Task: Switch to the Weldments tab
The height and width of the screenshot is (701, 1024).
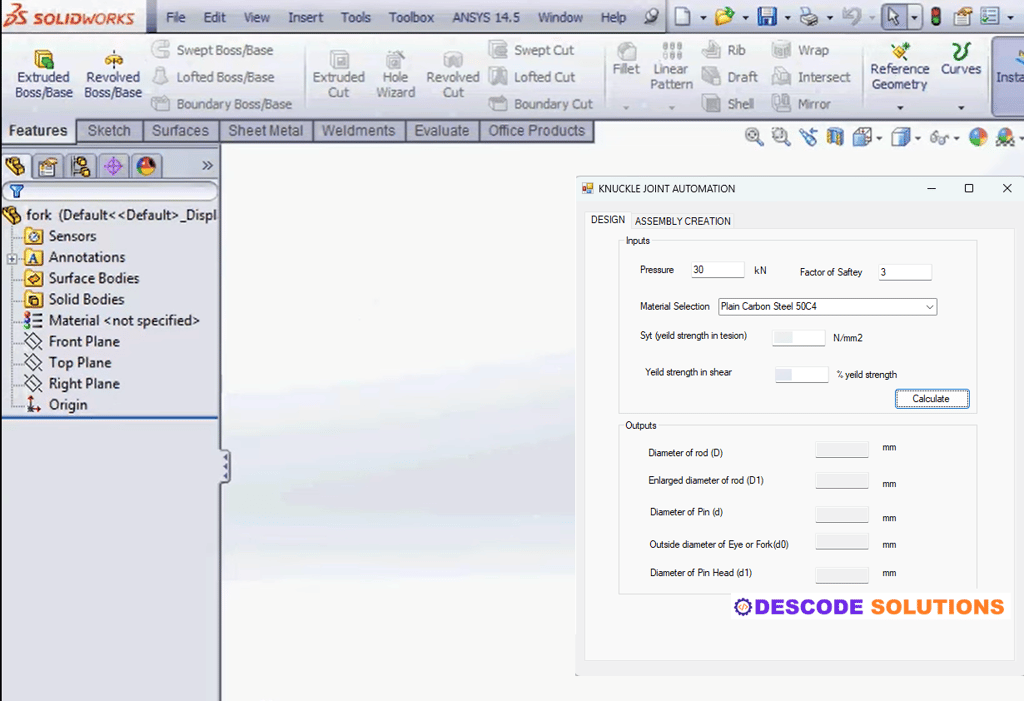Action: [359, 131]
